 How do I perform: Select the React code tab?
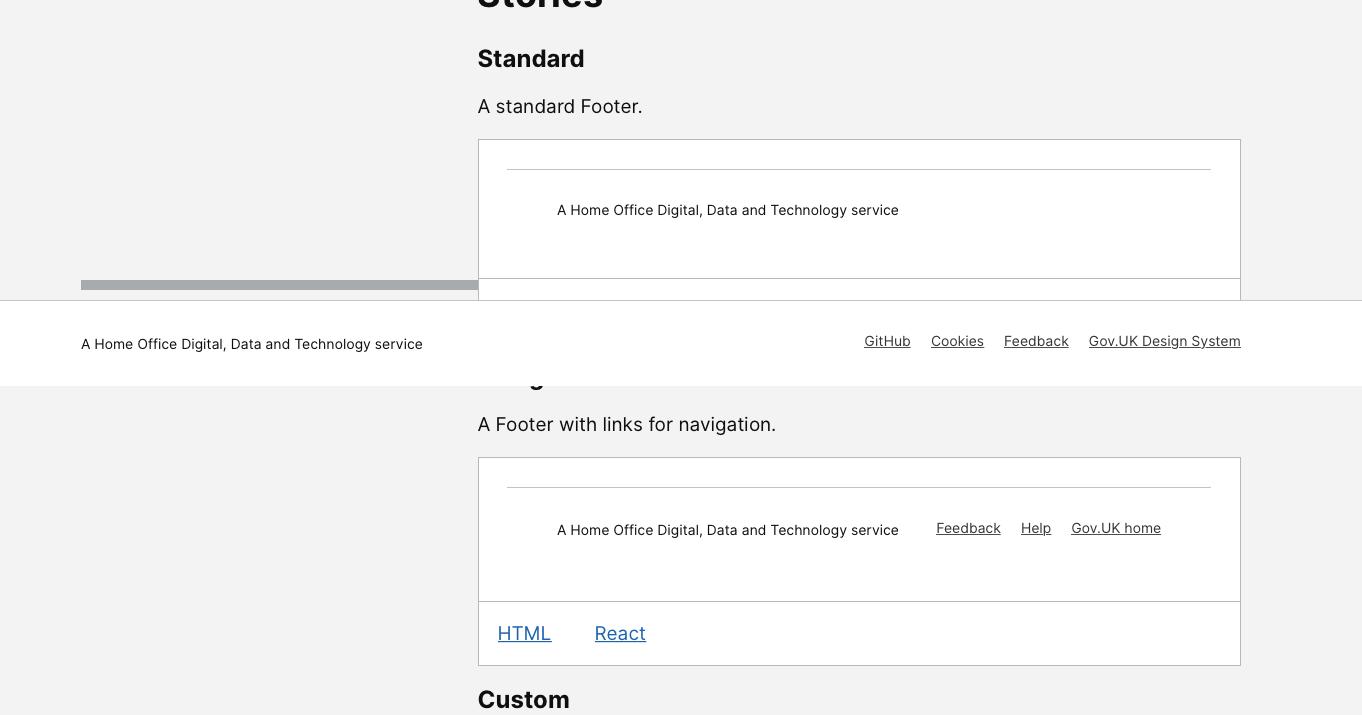(620, 633)
